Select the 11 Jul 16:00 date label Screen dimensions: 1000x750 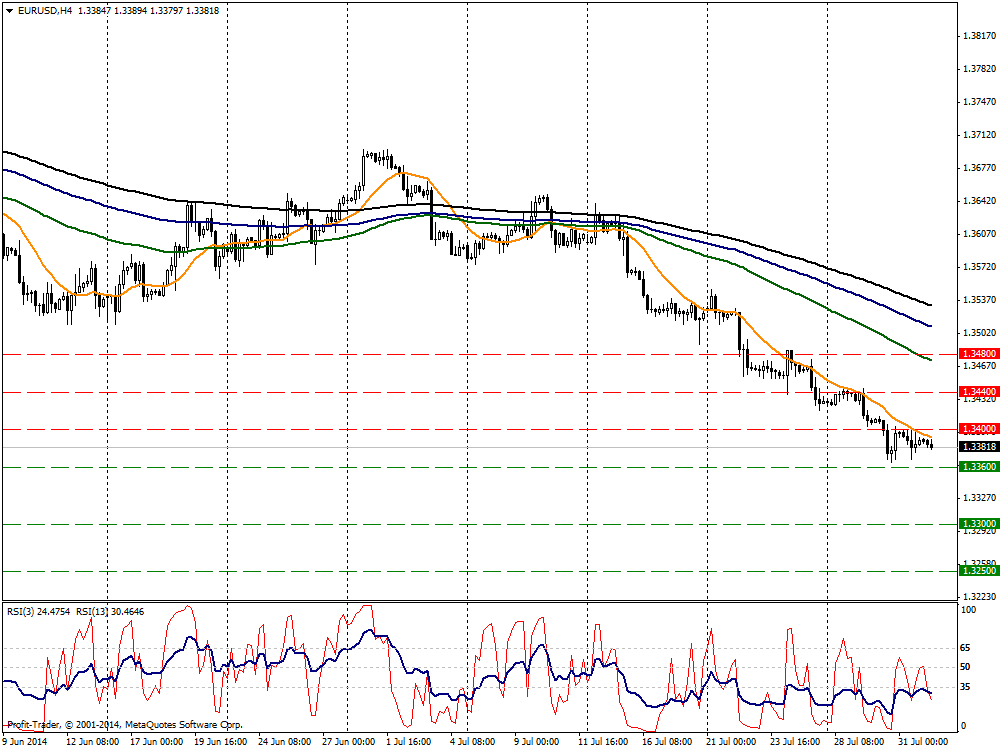[x=602, y=742]
